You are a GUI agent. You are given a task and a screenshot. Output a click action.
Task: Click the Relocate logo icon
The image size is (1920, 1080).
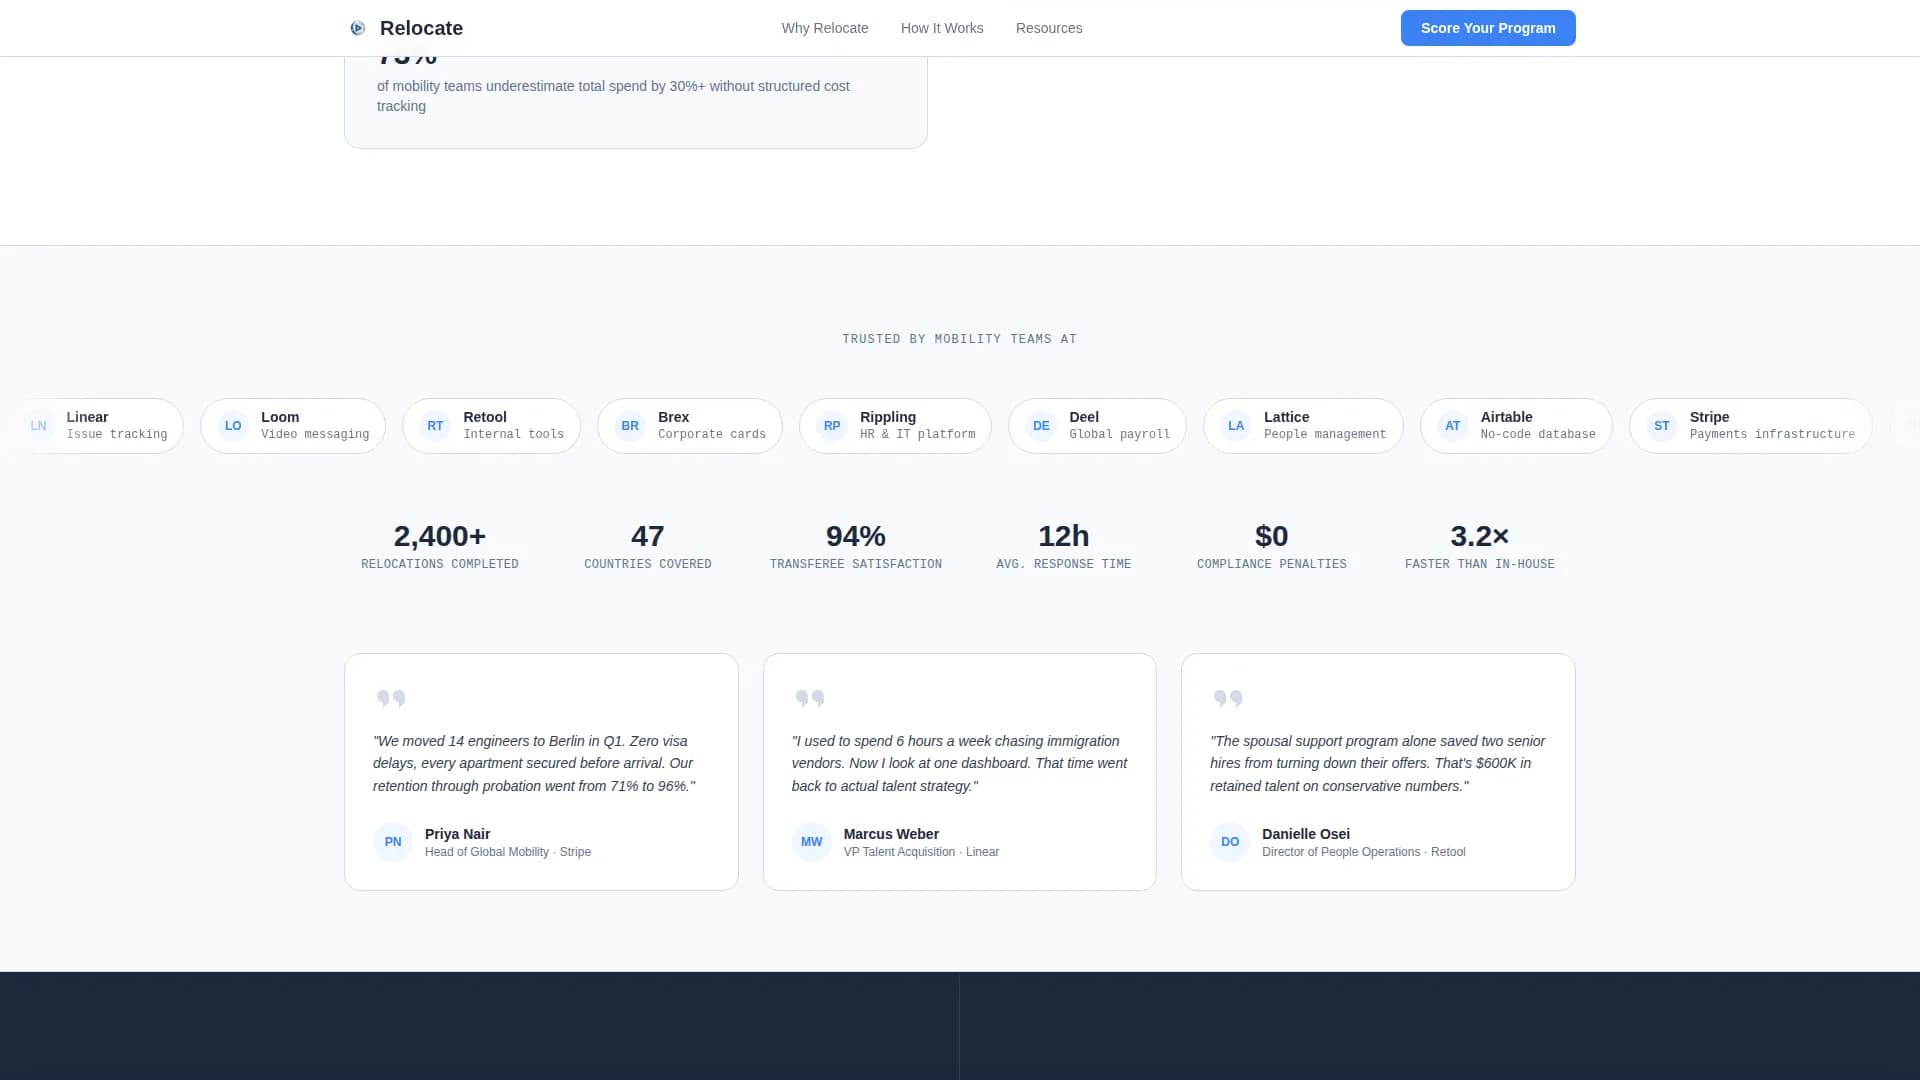(x=357, y=28)
